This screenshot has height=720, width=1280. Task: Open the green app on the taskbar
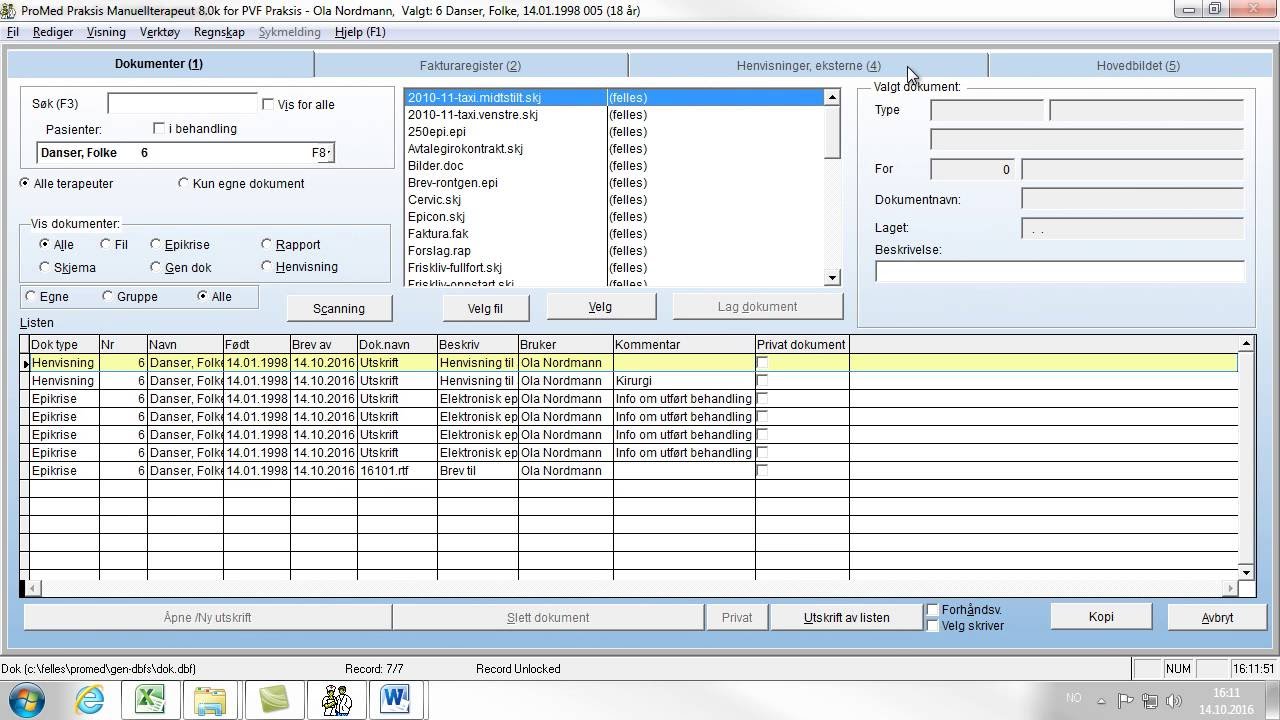274,699
